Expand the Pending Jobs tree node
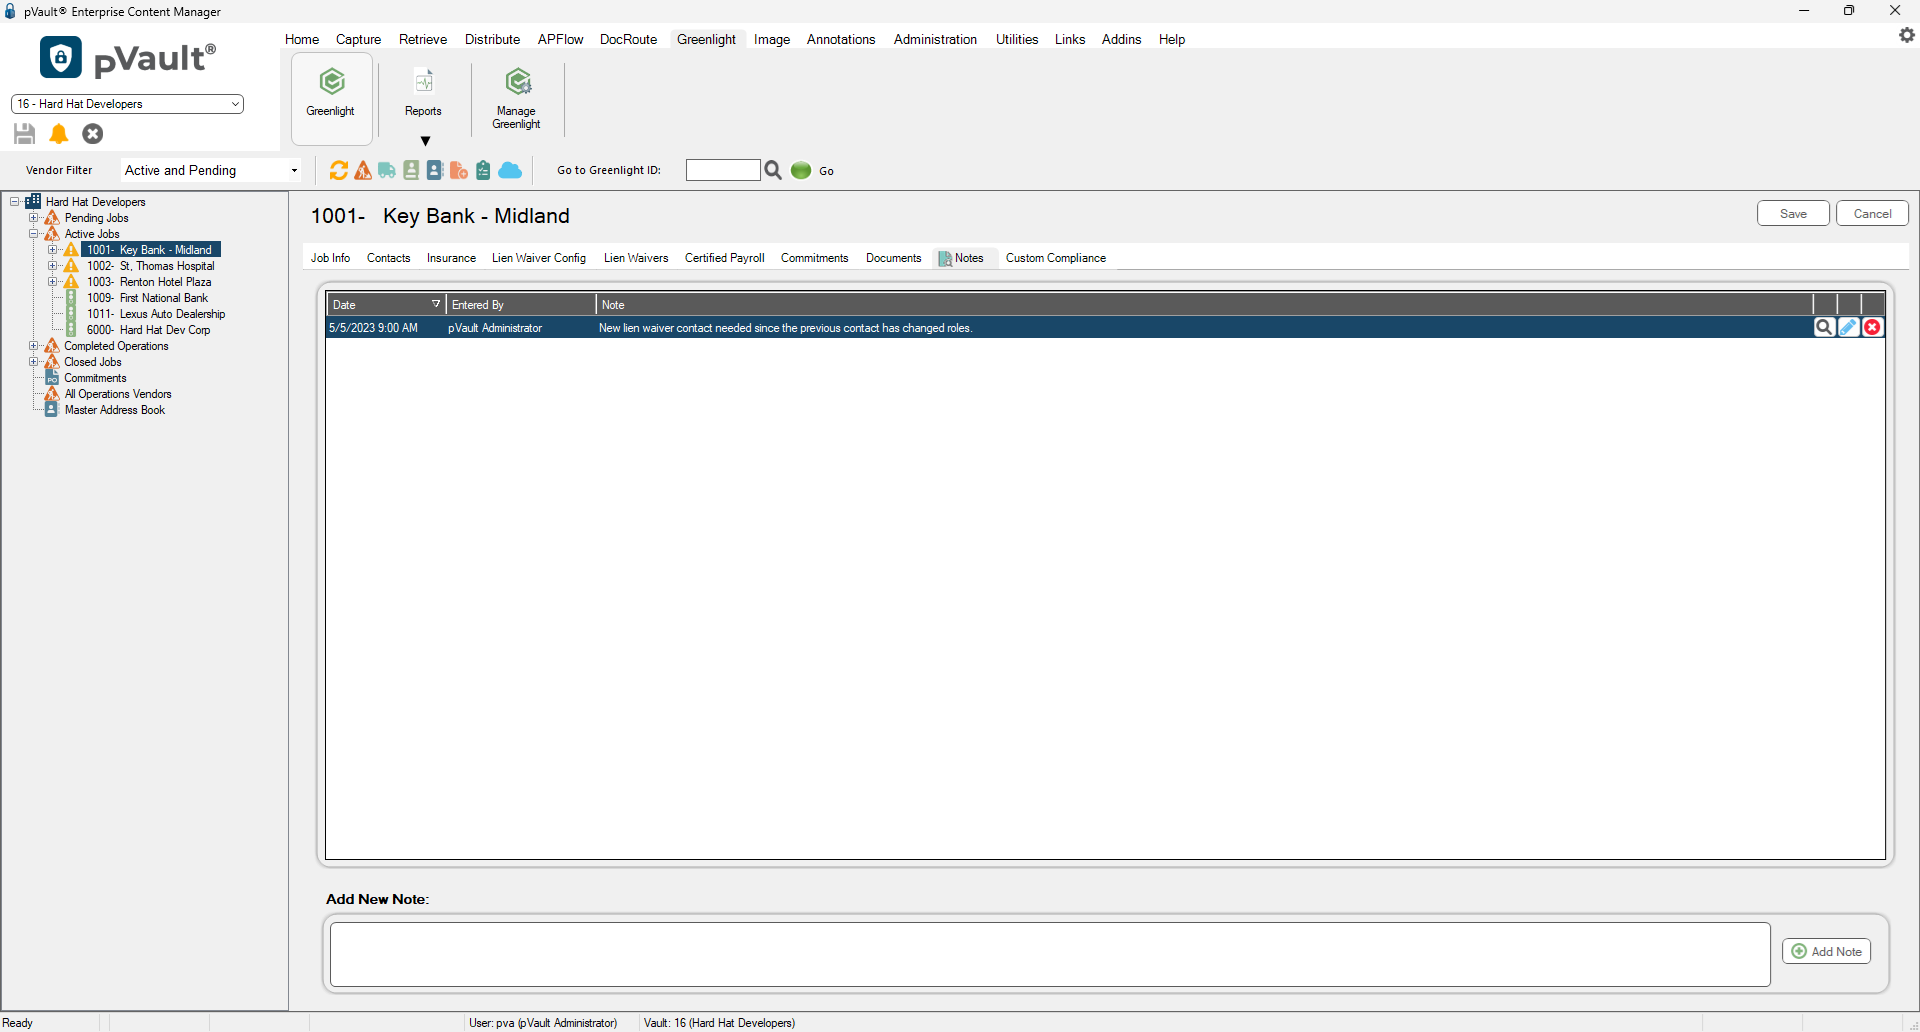 (34, 218)
